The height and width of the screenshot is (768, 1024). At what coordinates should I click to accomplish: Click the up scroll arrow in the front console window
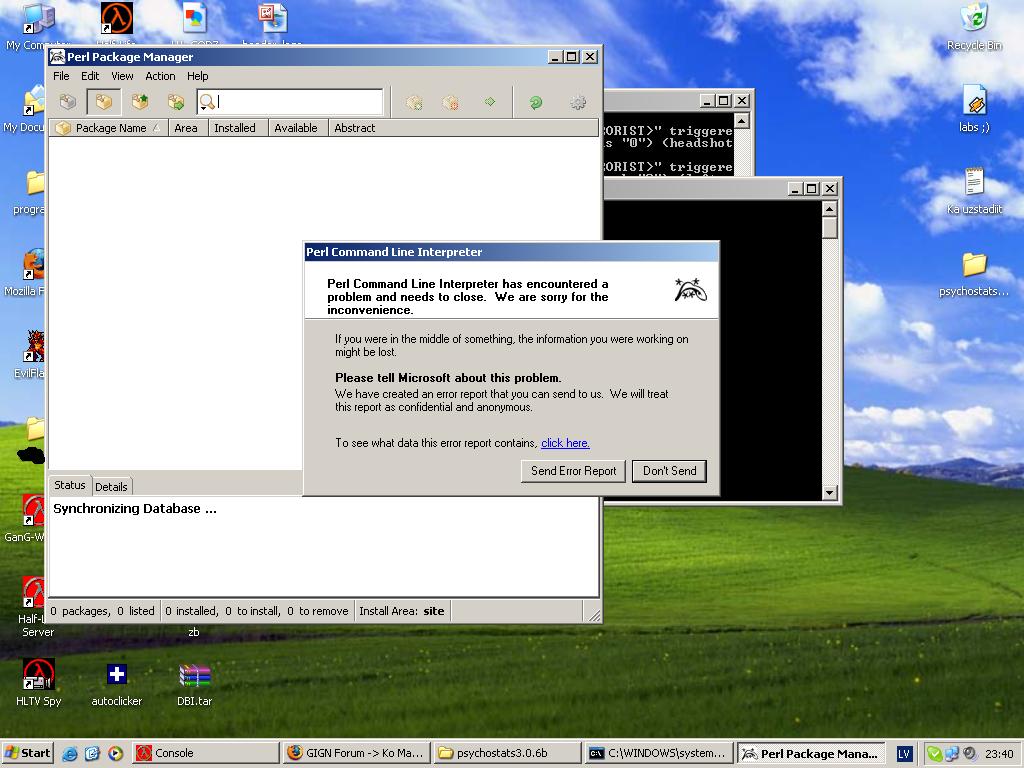coord(829,208)
